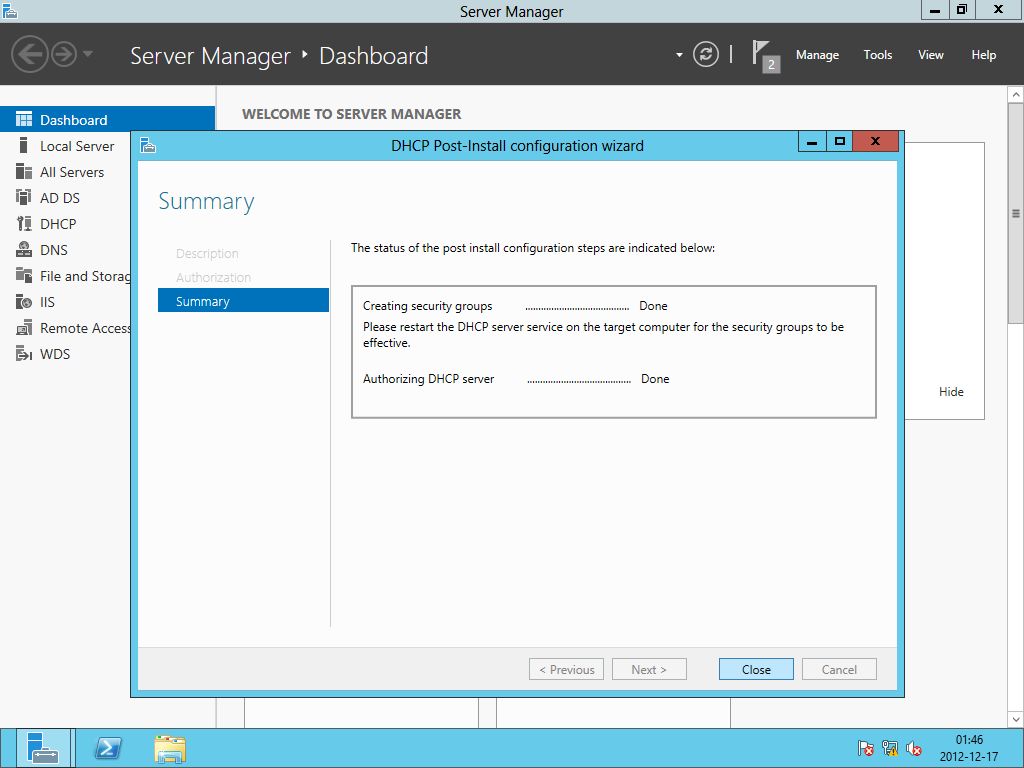Image resolution: width=1024 pixels, height=768 pixels.
Task: Open the Tools menu
Action: (x=877, y=55)
